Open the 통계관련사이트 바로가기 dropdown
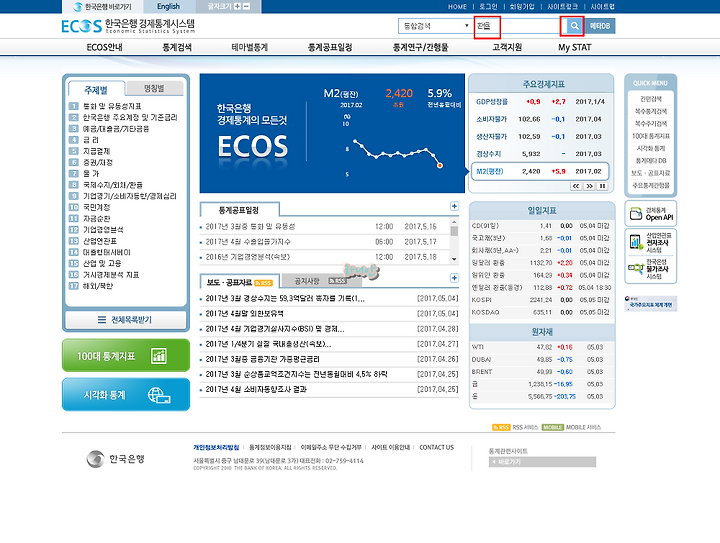This screenshot has width=720, height=543. [542, 462]
